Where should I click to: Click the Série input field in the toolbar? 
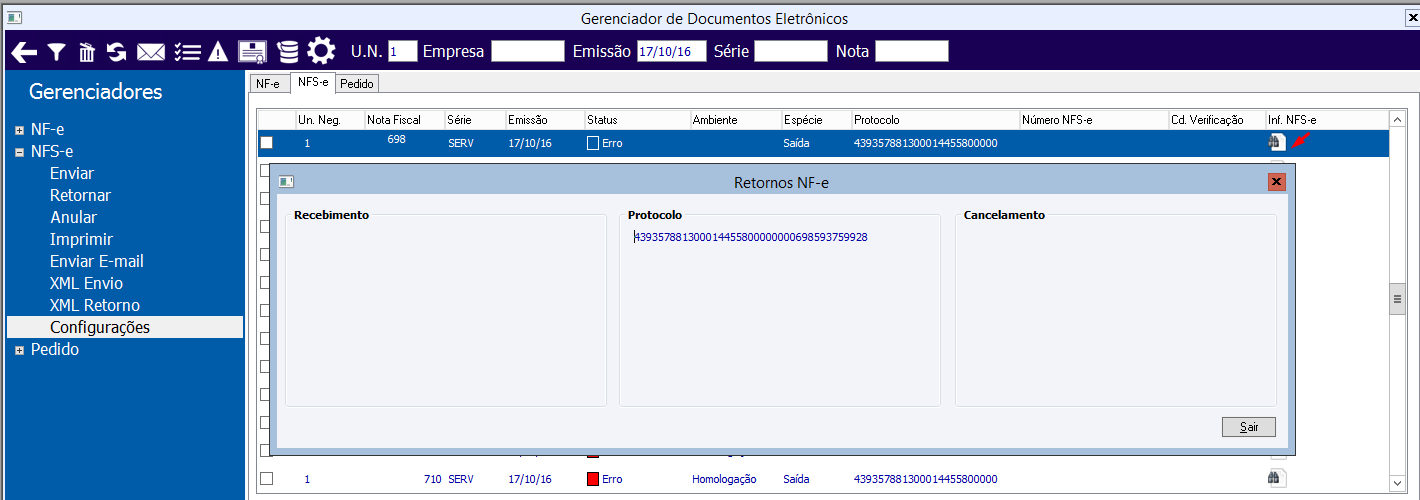coord(790,51)
